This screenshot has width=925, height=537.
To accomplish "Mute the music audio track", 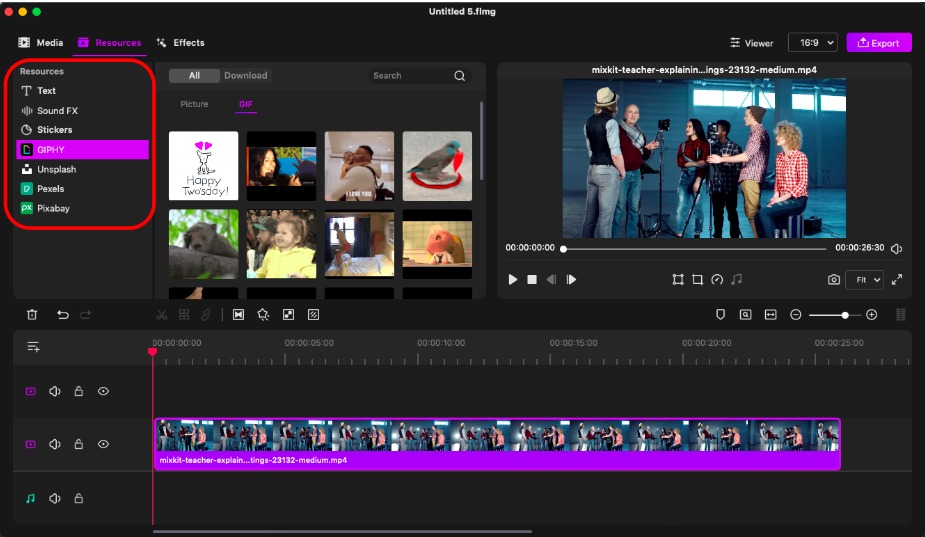I will tap(55, 499).
